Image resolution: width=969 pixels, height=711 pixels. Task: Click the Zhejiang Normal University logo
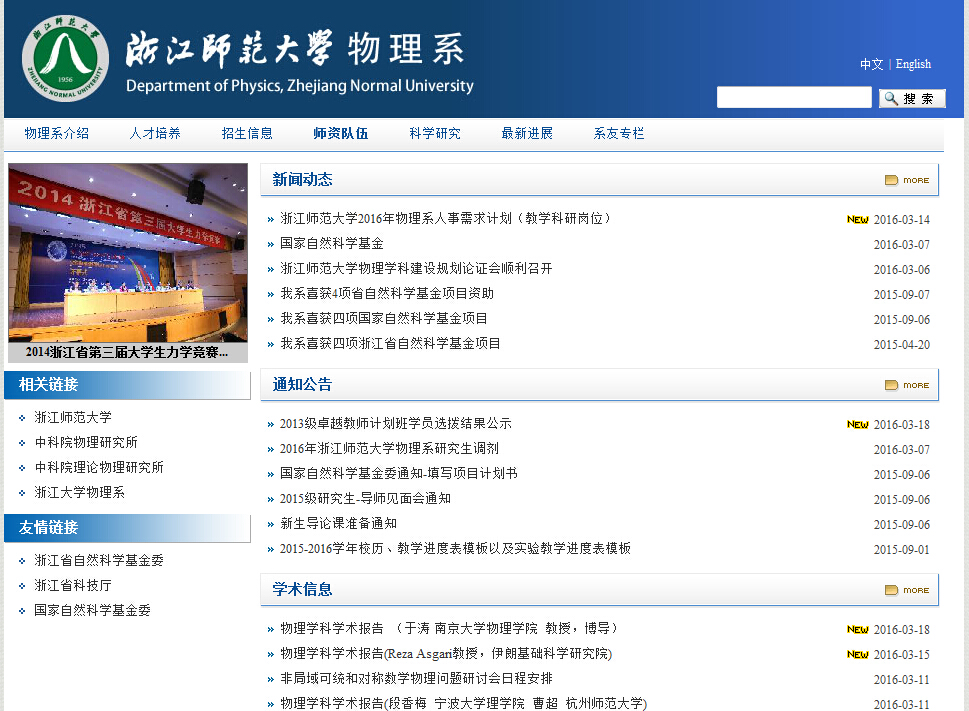point(65,58)
